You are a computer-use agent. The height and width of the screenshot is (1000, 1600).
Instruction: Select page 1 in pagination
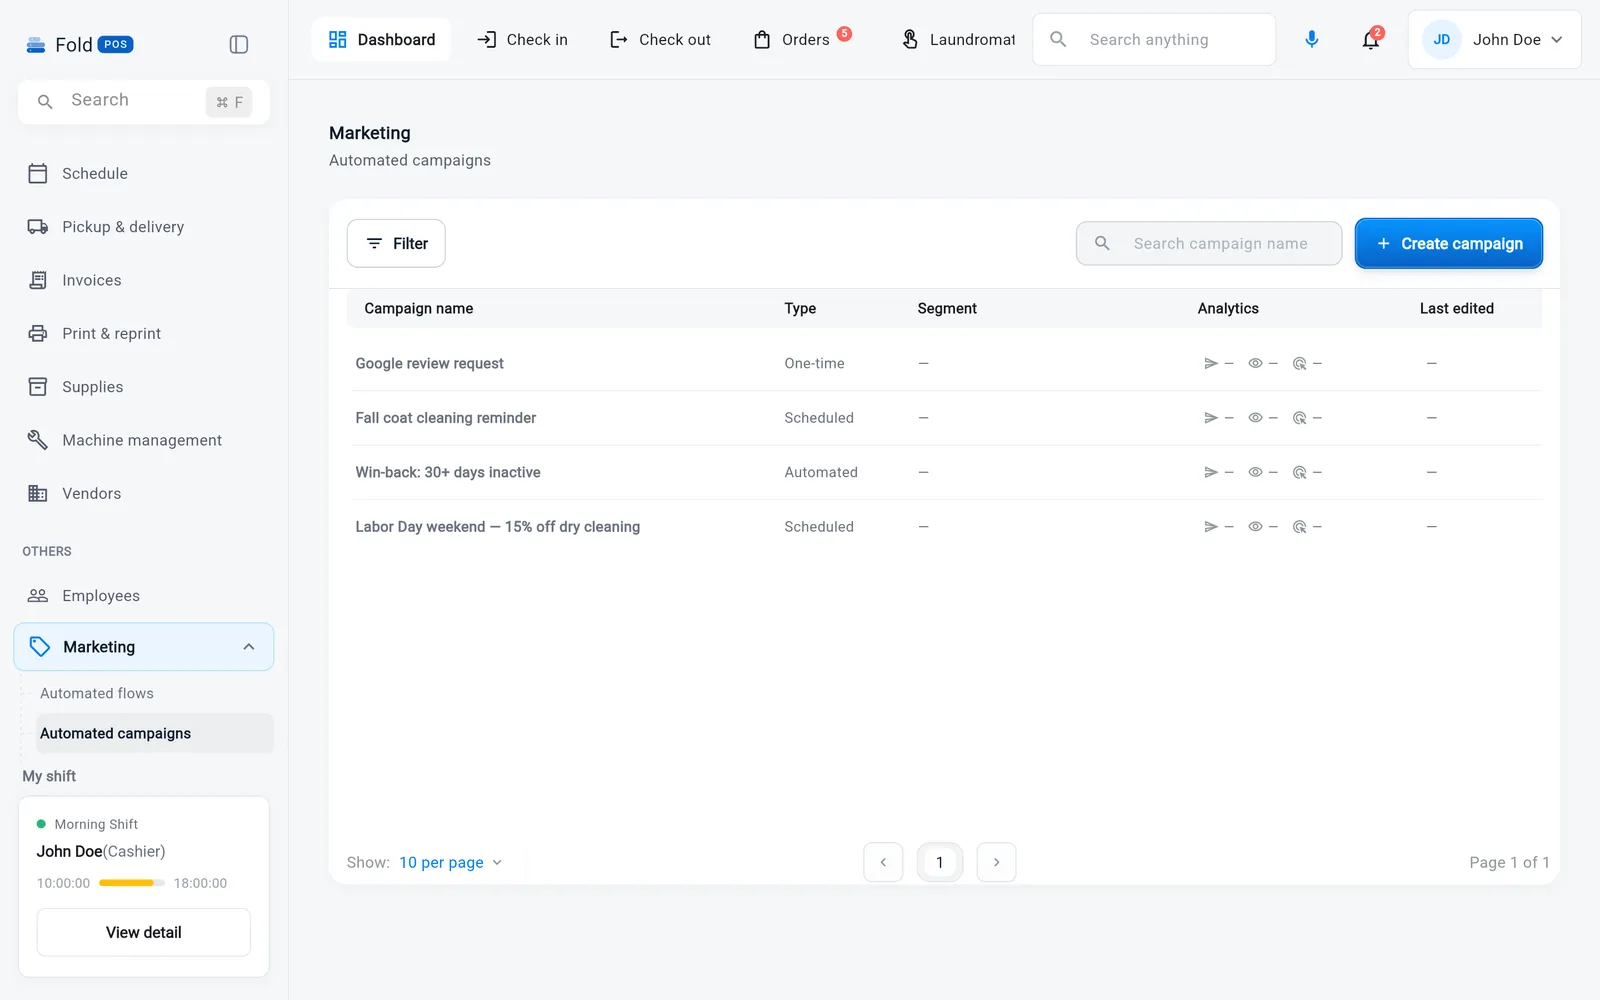(x=940, y=862)
